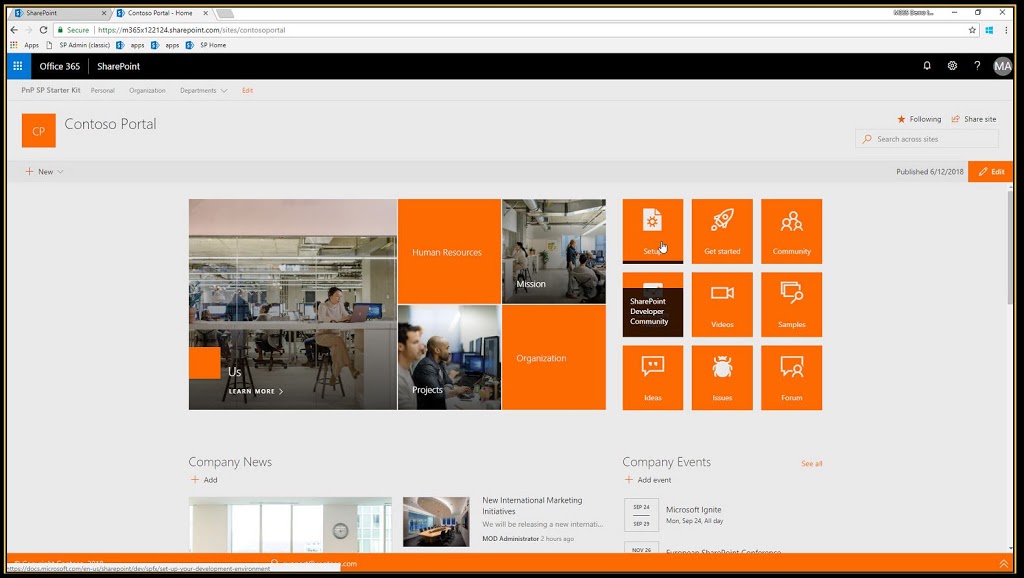Switch to the SharePoint browser tab

pyautogui.click(x=59, y=13)
